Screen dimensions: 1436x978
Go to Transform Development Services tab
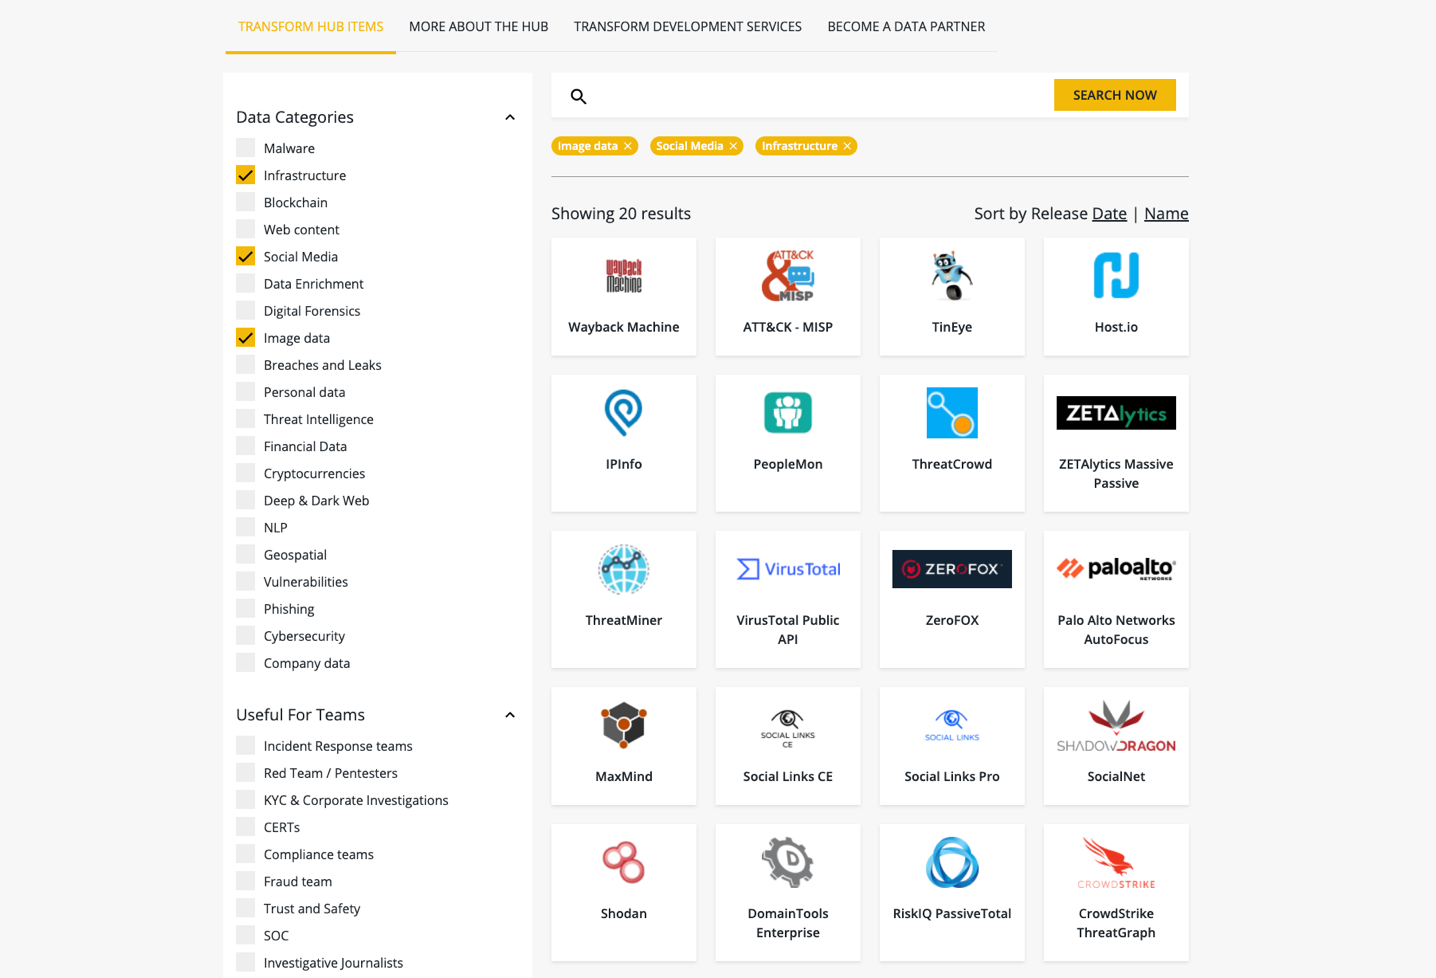[688, 26]
